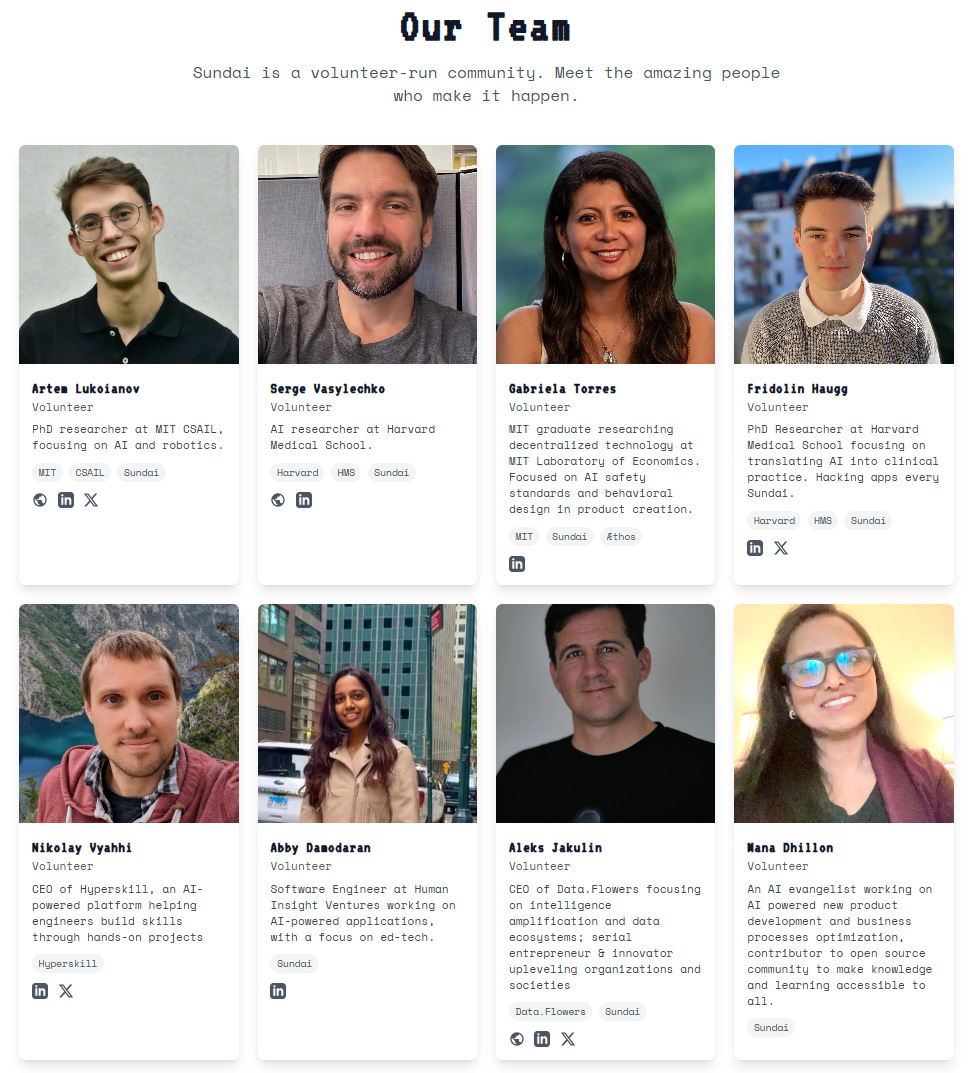The width and height of the screenshot is (971, 1073).
Task: Open Abby Damodaran's LinkedIn icon
Action: point(278,991)
